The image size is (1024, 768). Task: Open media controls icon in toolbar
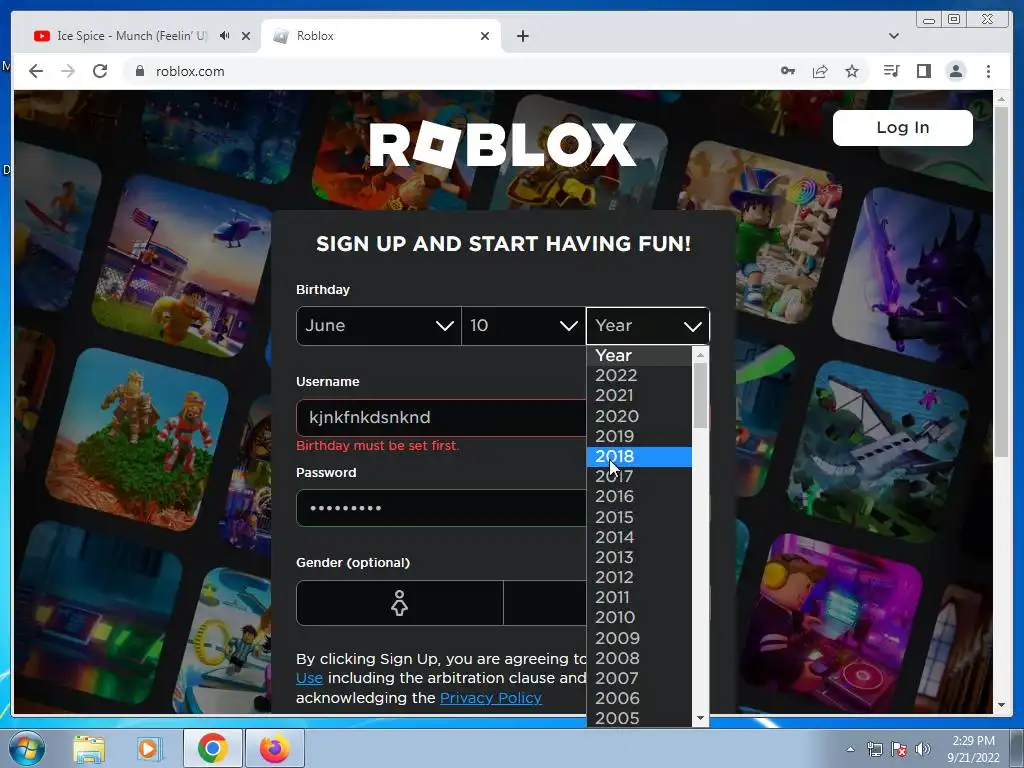[891, 71]
